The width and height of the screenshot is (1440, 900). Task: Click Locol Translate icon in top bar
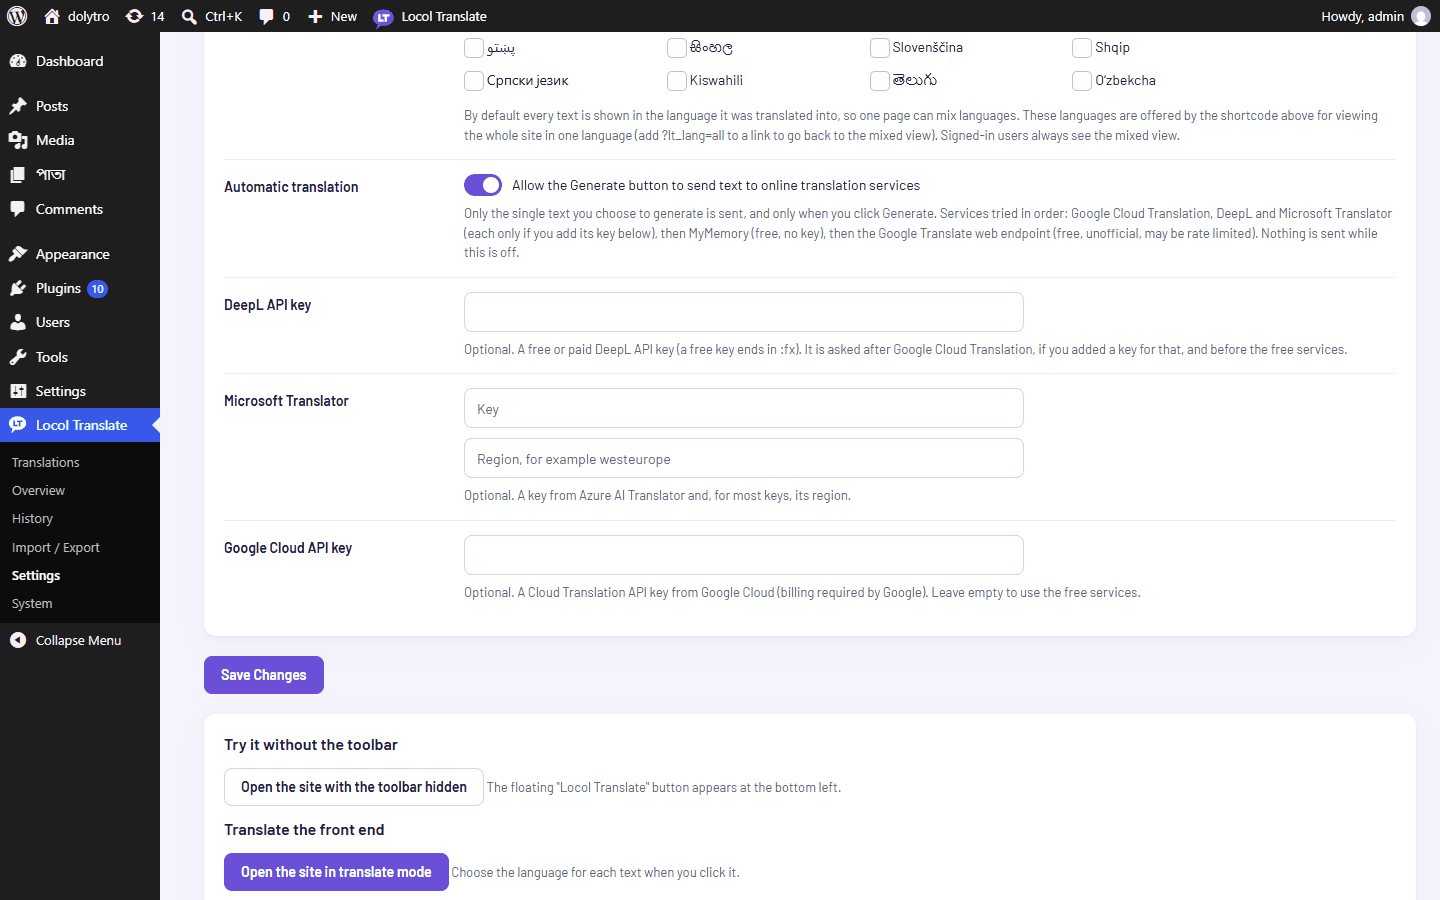click(383, 17)
